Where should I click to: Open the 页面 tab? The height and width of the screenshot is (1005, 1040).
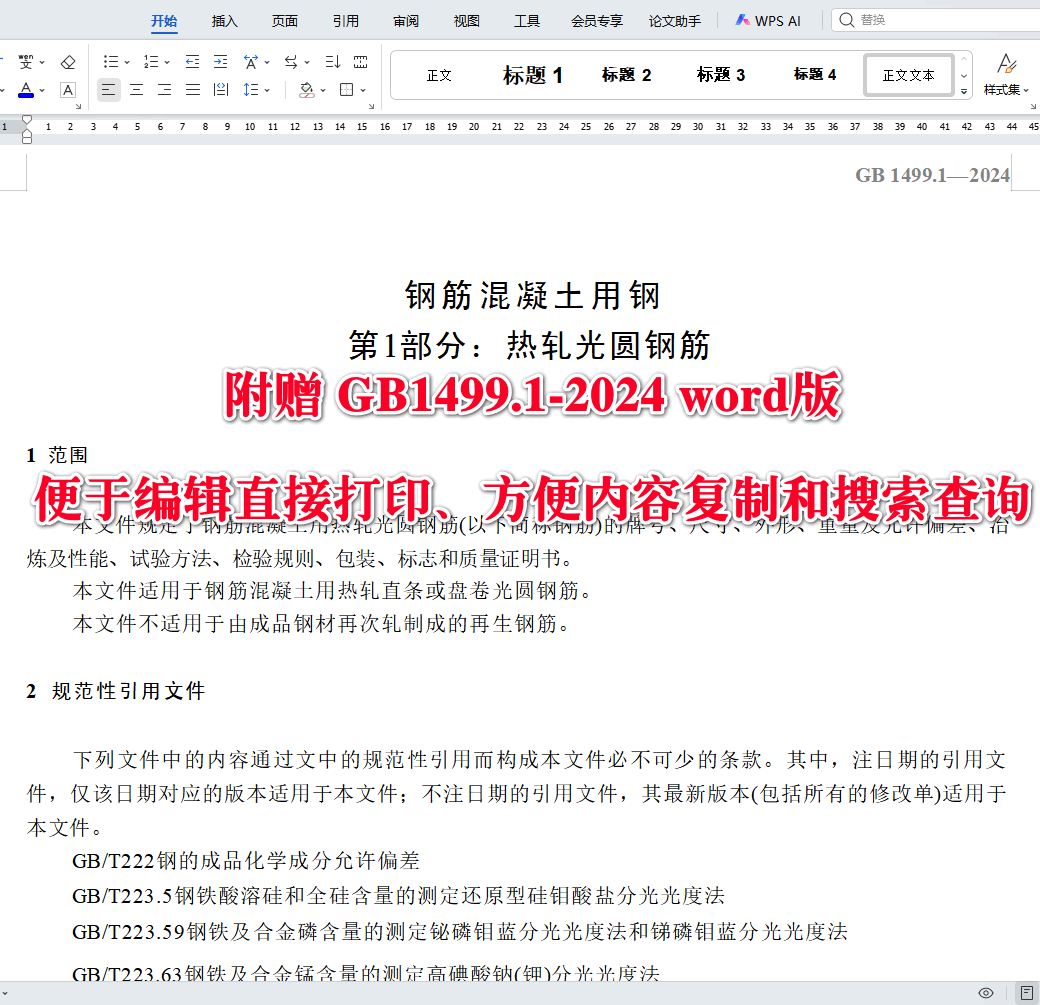[285, 21]
